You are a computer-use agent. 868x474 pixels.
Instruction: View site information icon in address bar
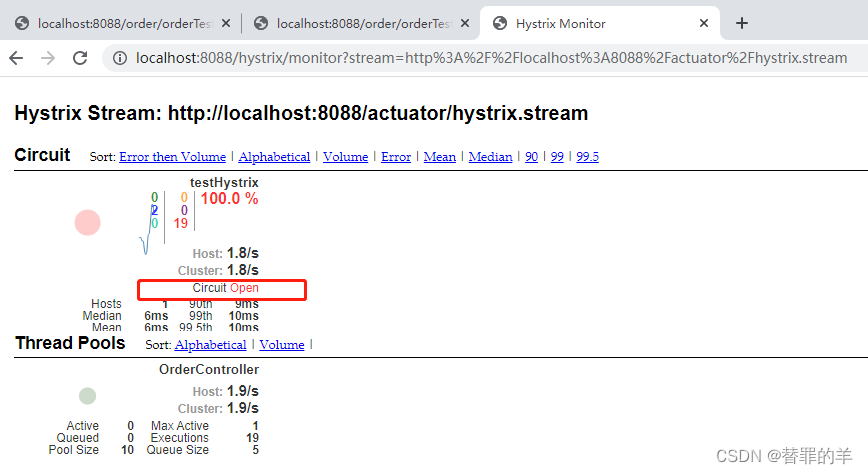pyautogui.click(x=120, y=58)
